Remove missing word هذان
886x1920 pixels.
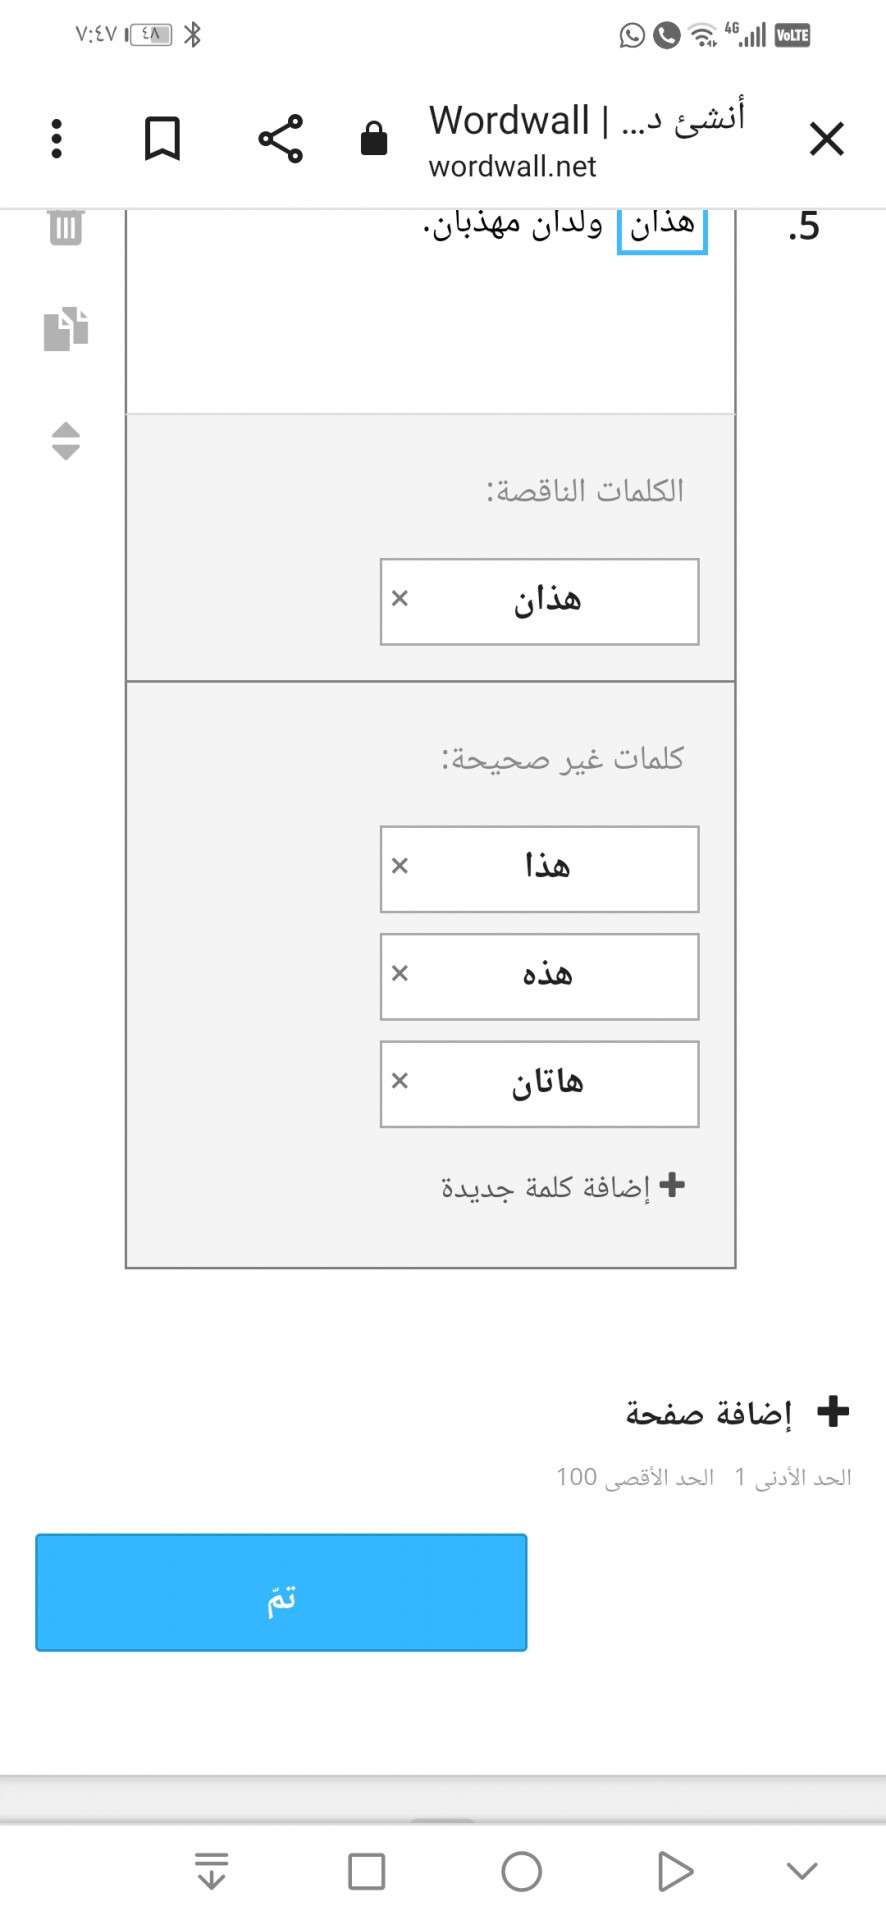tap(400, 598)
